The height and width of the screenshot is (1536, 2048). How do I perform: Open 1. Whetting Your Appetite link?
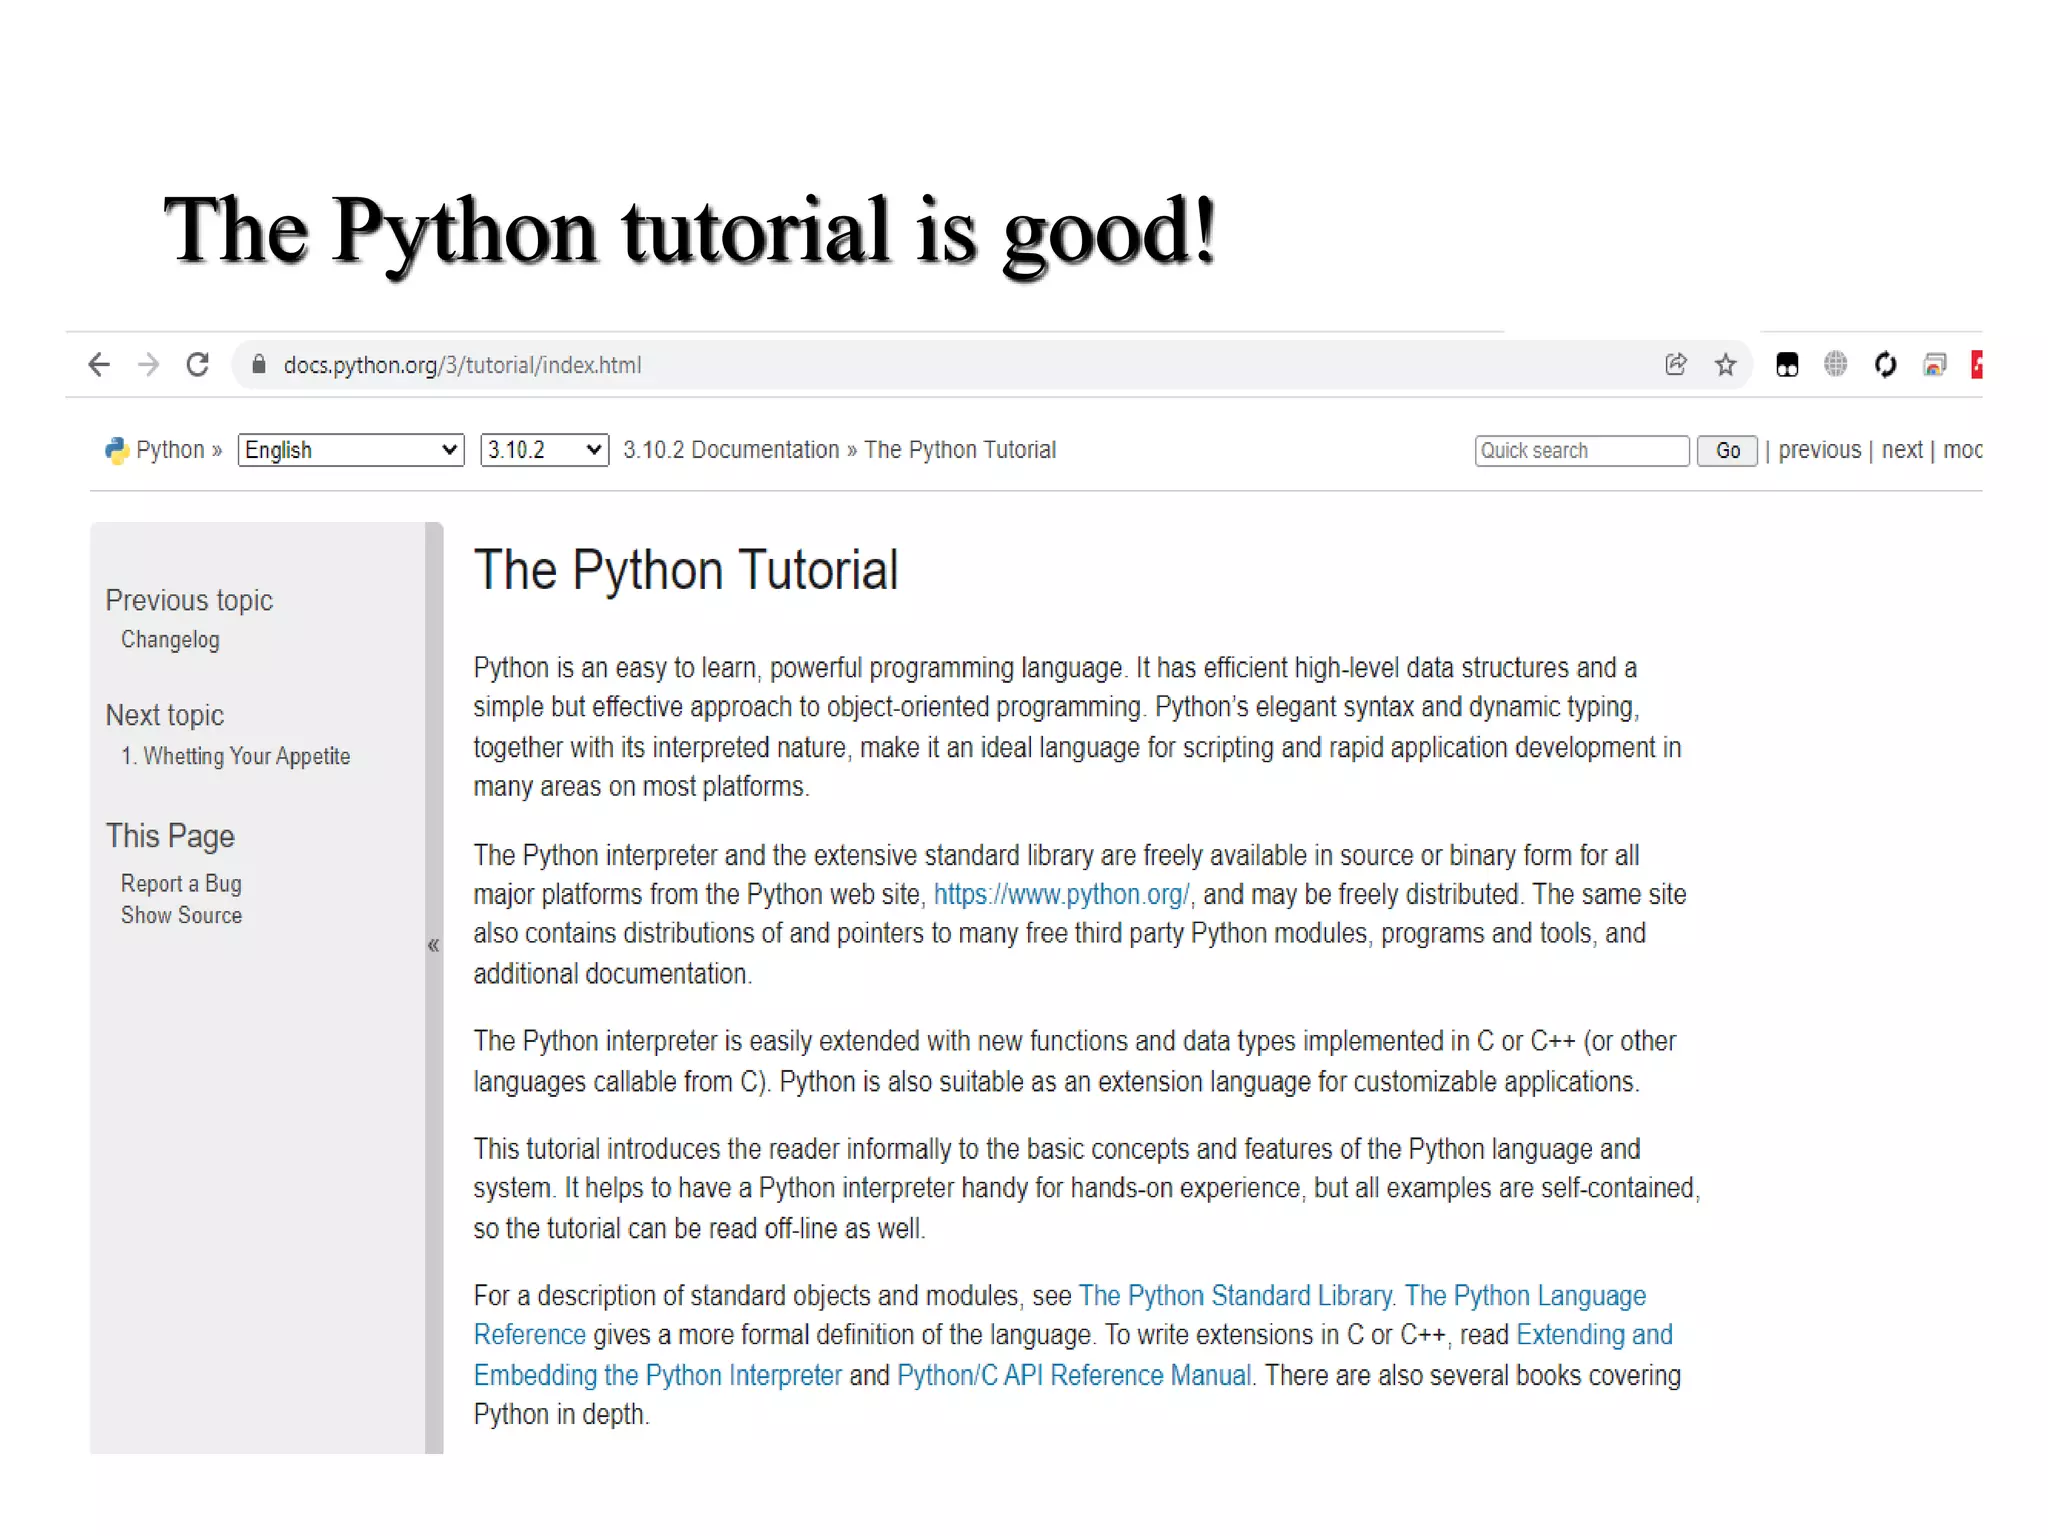[236, 756]
